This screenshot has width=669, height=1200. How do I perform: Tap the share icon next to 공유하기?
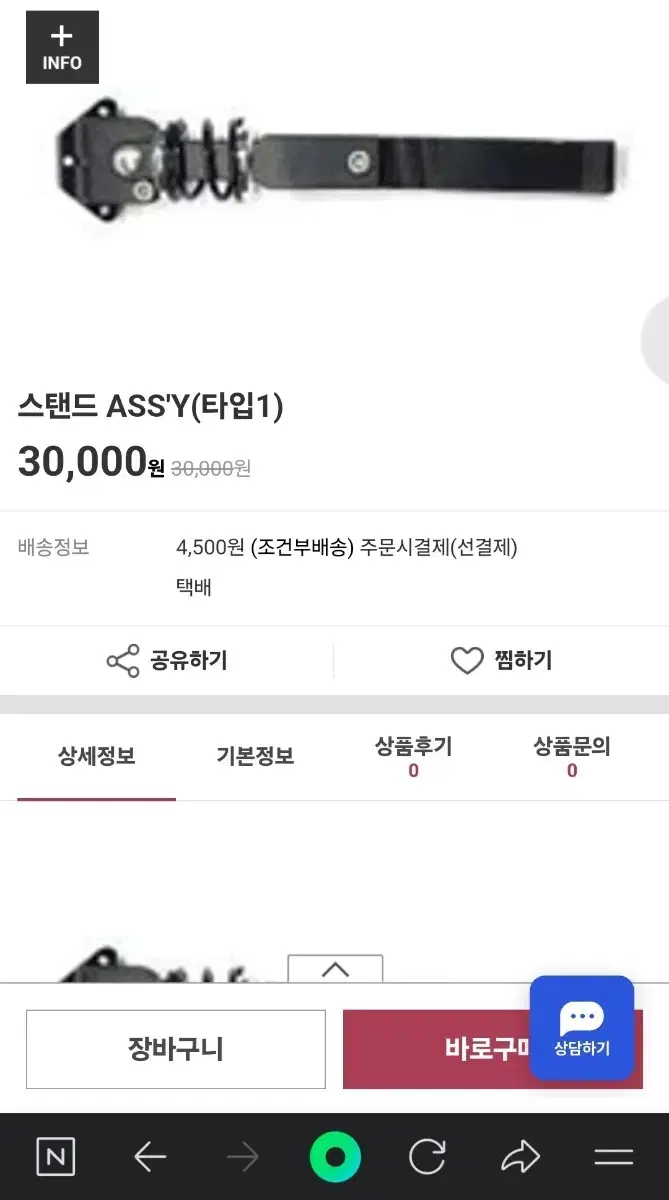pyautogui.click(x=123, y=661)
